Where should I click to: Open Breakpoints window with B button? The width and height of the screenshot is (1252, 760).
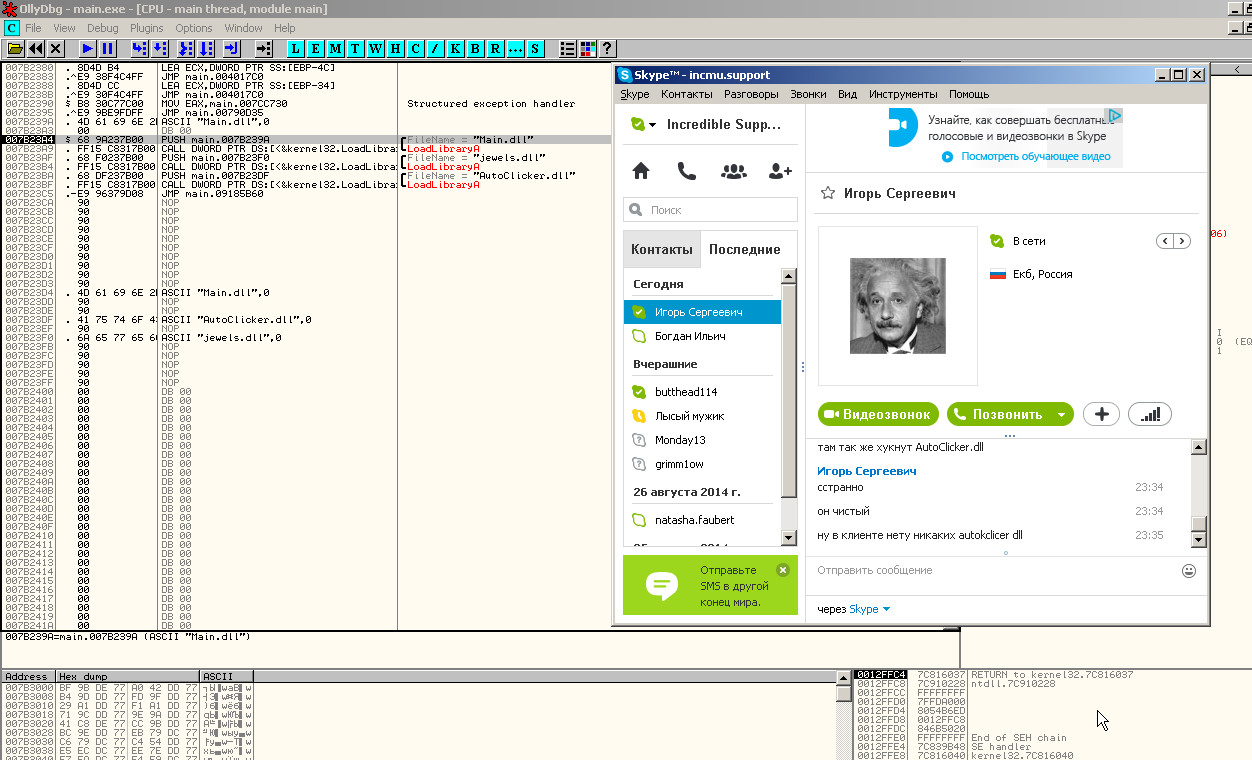[476, 48]
